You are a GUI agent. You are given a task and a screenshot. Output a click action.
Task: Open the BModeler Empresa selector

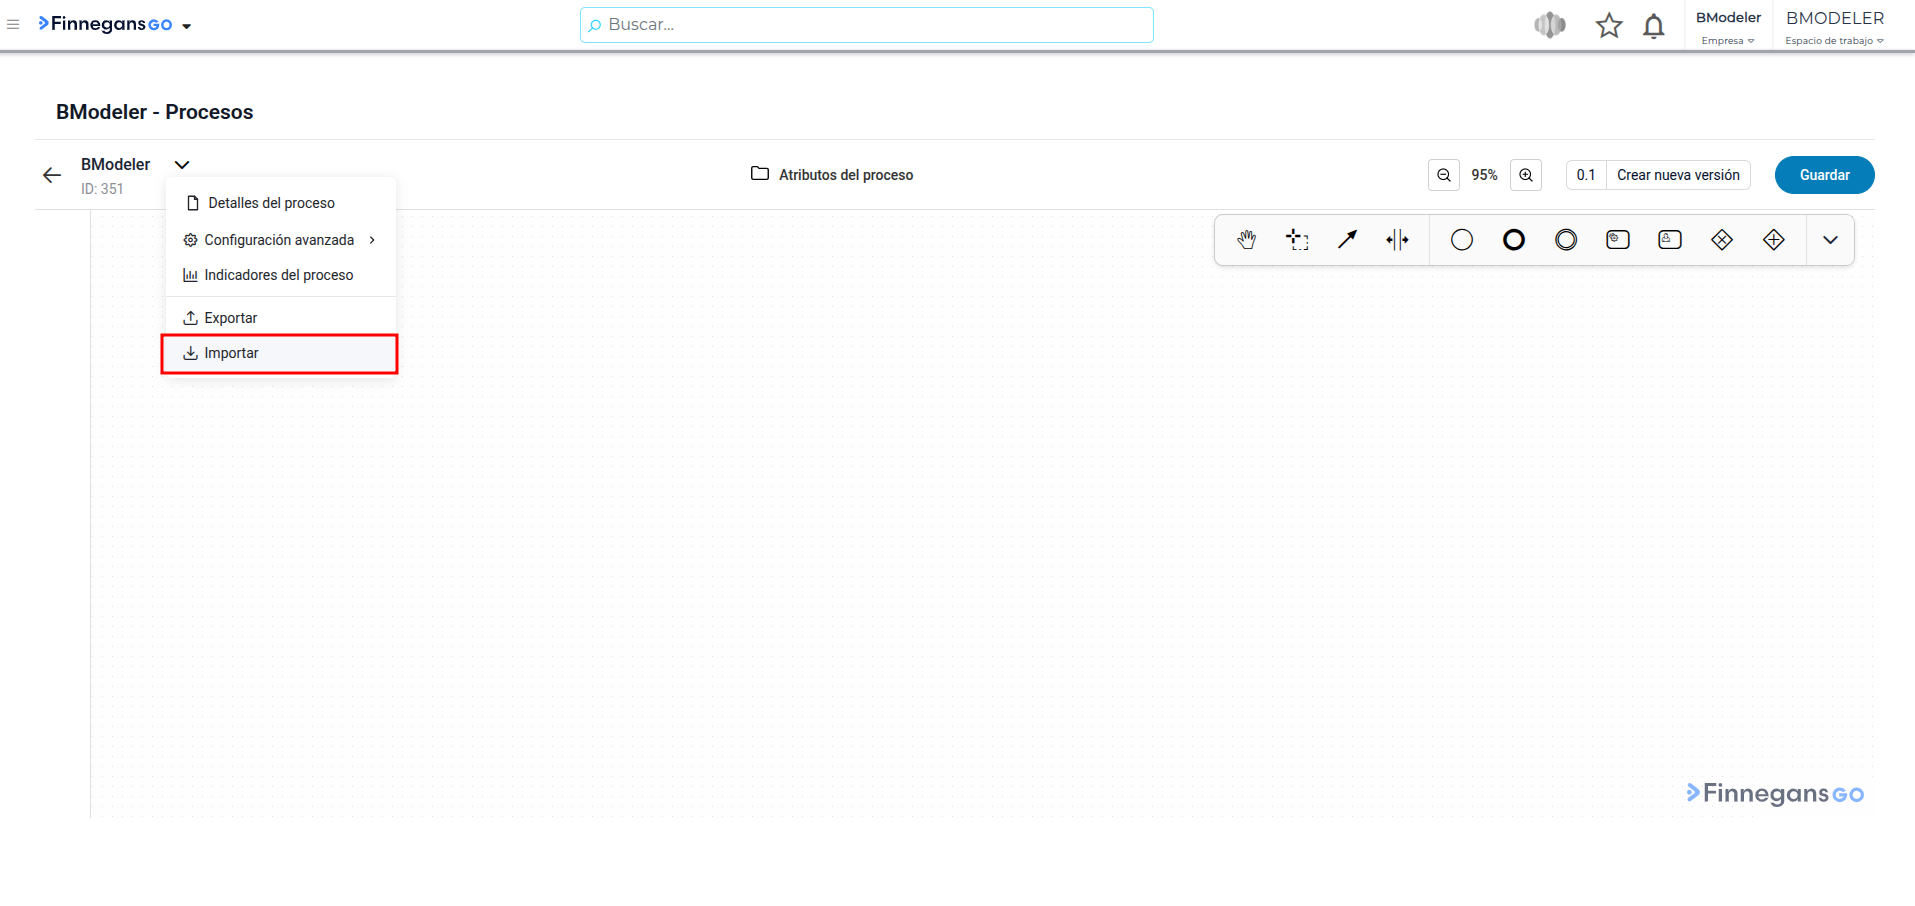[x=1728, y=27]
